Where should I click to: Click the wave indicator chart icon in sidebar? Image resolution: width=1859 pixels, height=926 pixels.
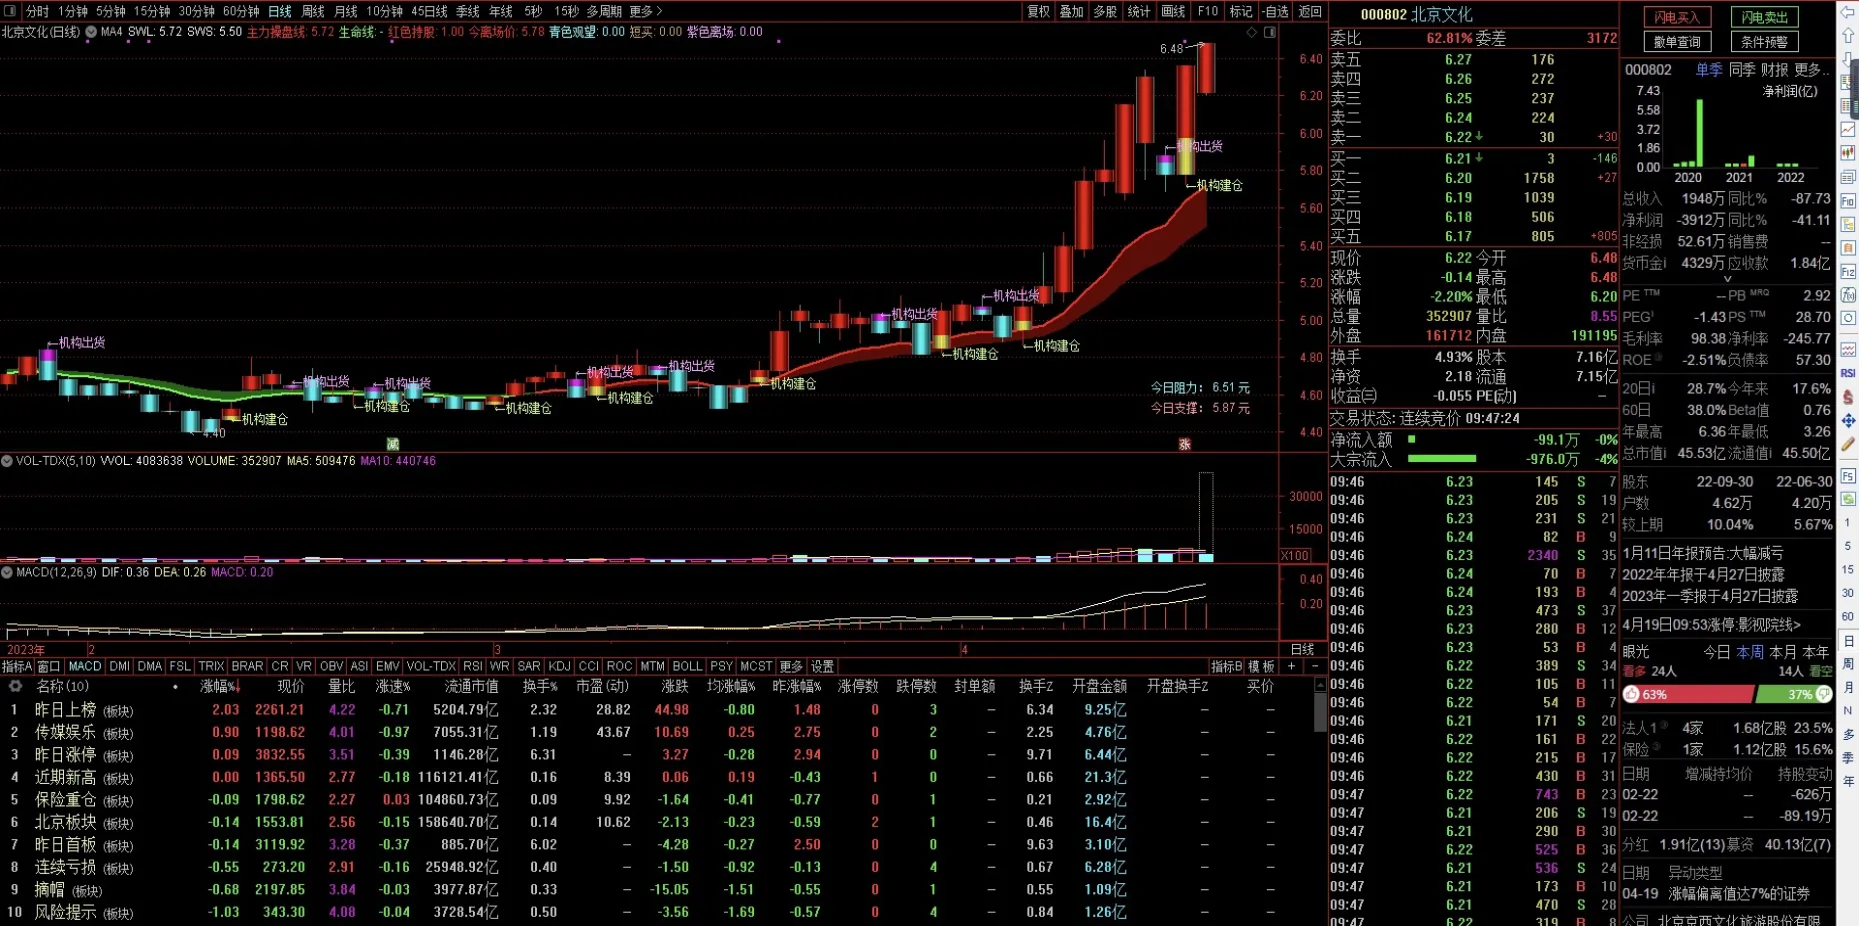[x=1848, y=351]
